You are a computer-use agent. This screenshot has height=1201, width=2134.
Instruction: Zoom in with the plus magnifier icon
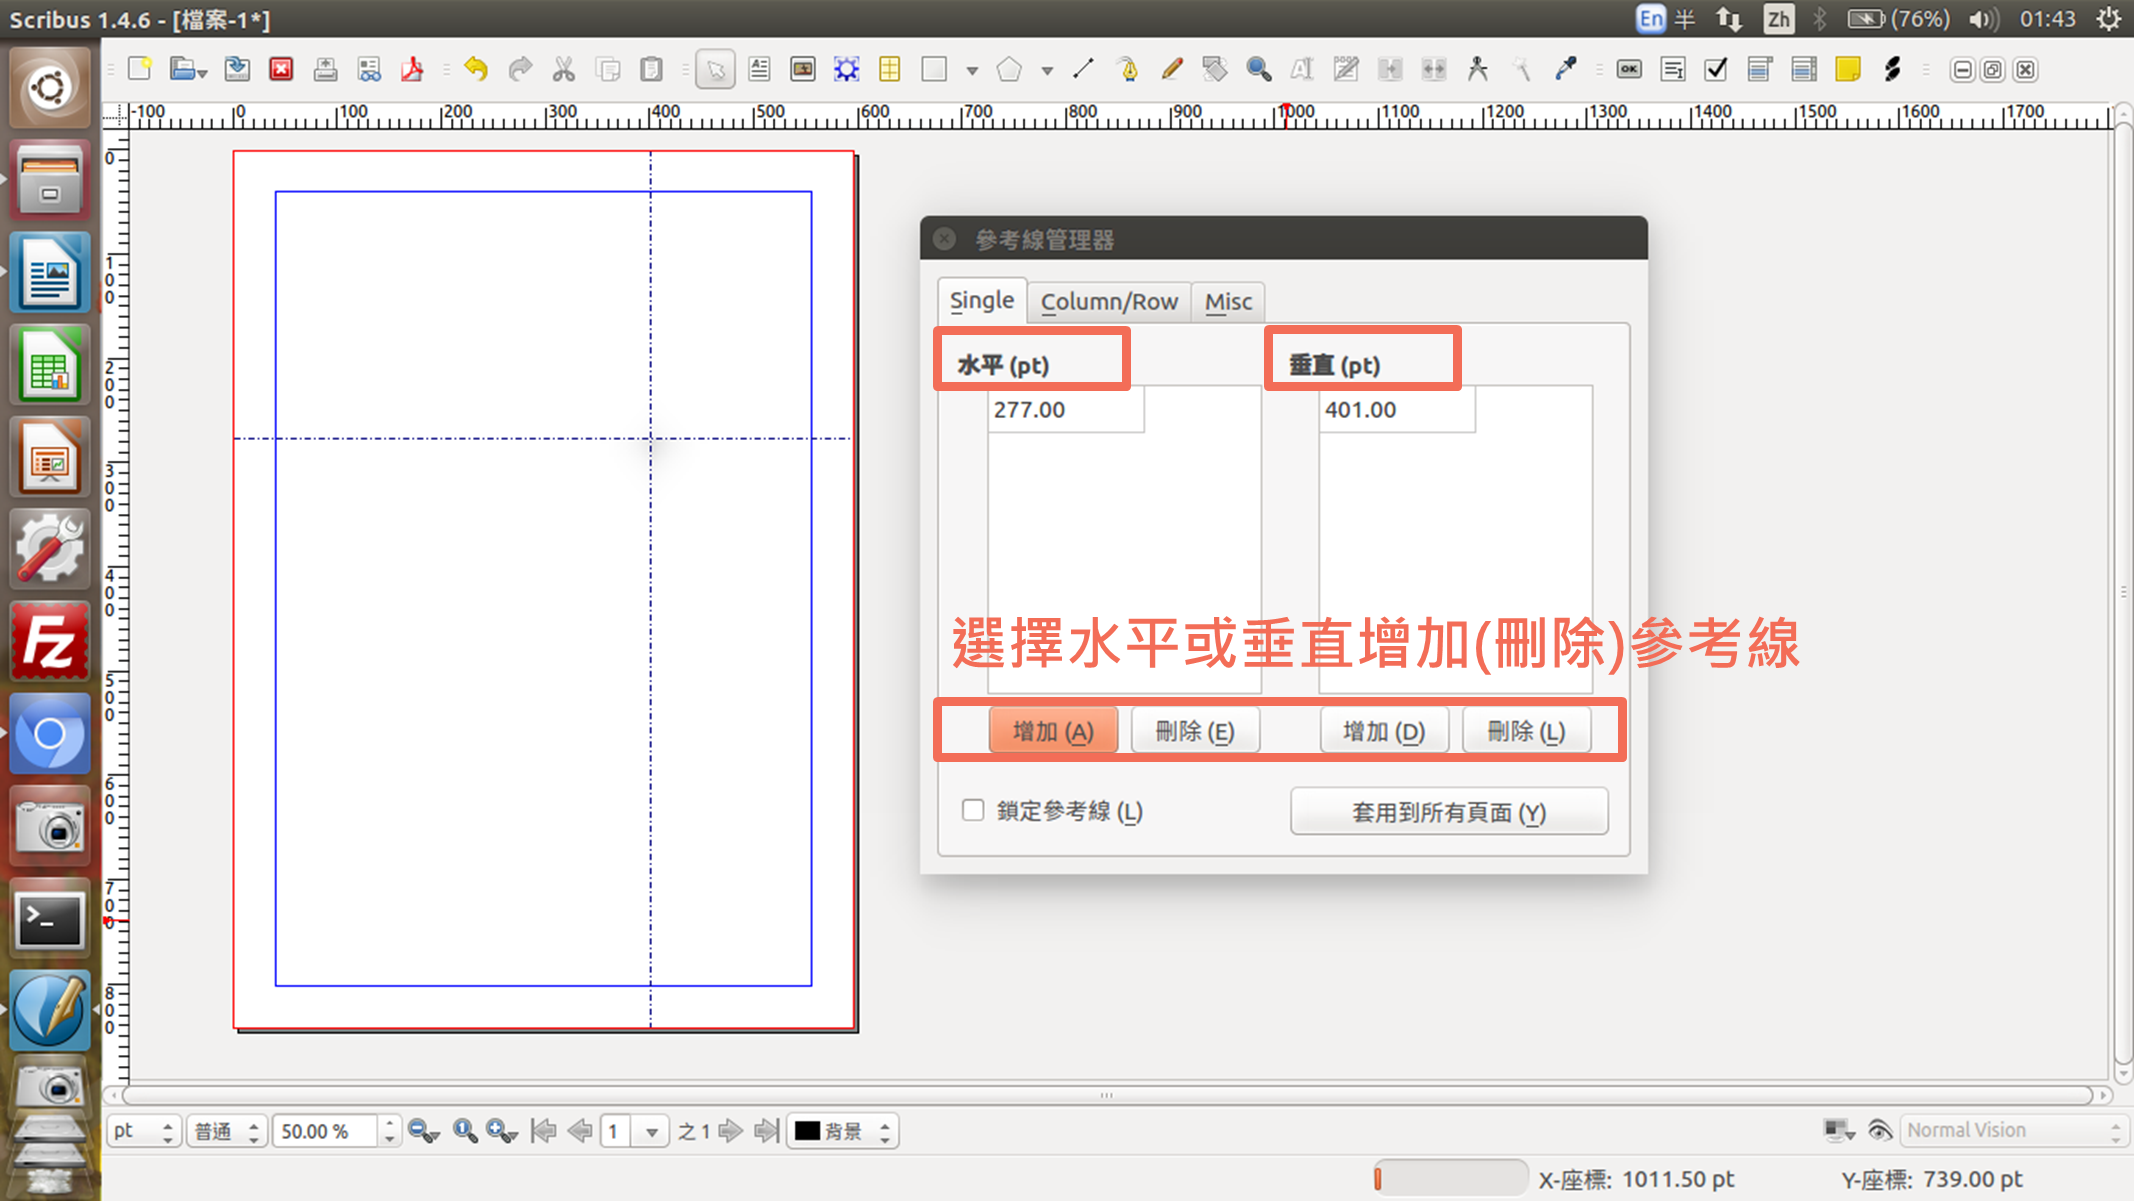pyautogui.click(x=502, y=1131)
